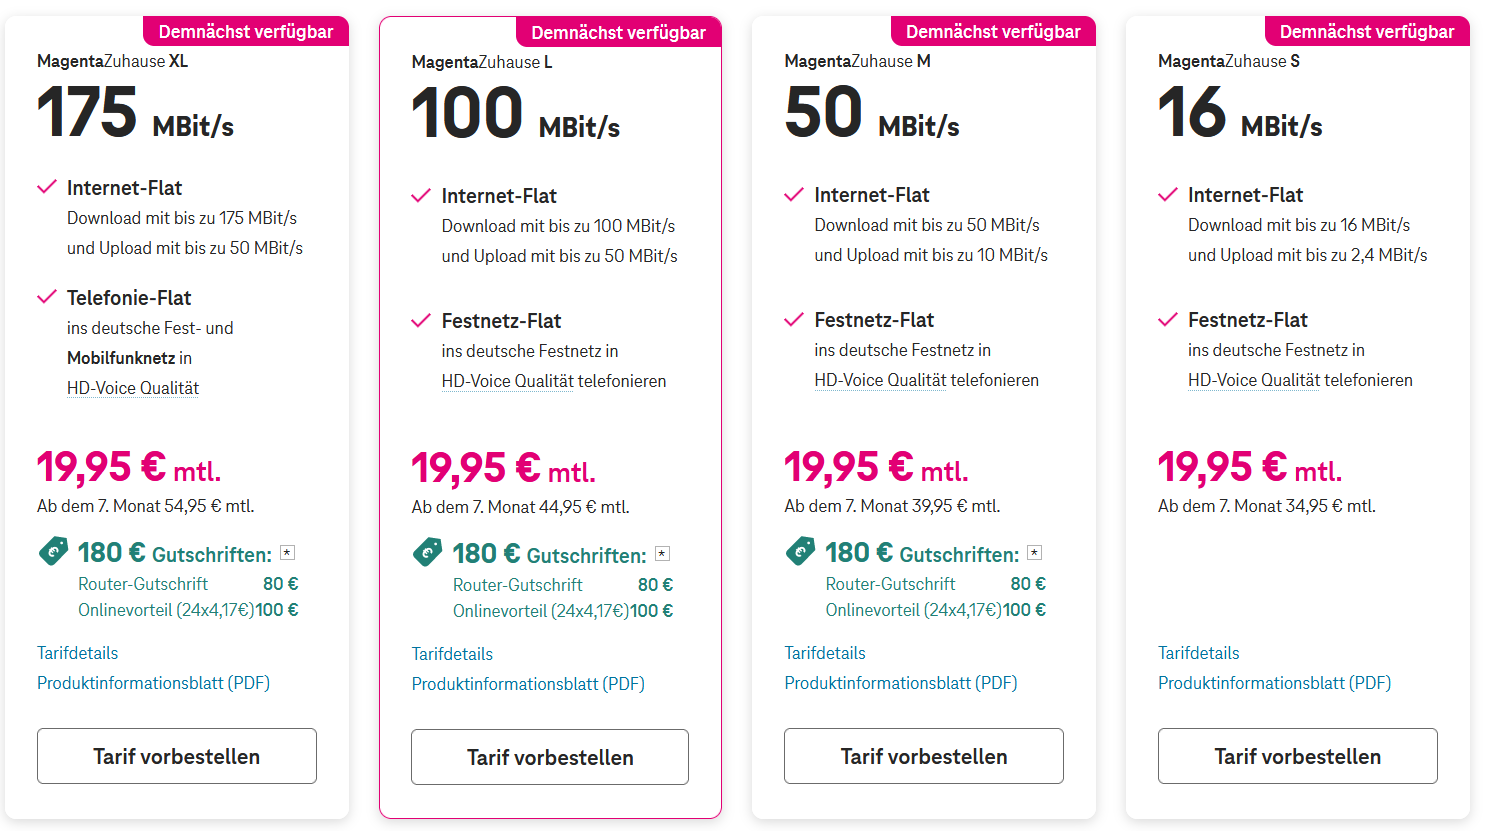Image resolution: width=1486 pixels, height=831 pixels.
Task: Open Produktinformationsblatt PDF for MagentaZuhause M
Action: (x=900, y=683)
